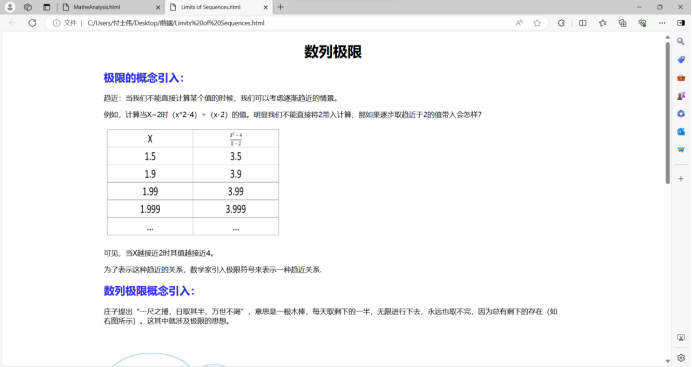The width and height of the screenshot is (692, 367).
Task: Click the paragraph starting with 例如
Action: click(292, 115)
